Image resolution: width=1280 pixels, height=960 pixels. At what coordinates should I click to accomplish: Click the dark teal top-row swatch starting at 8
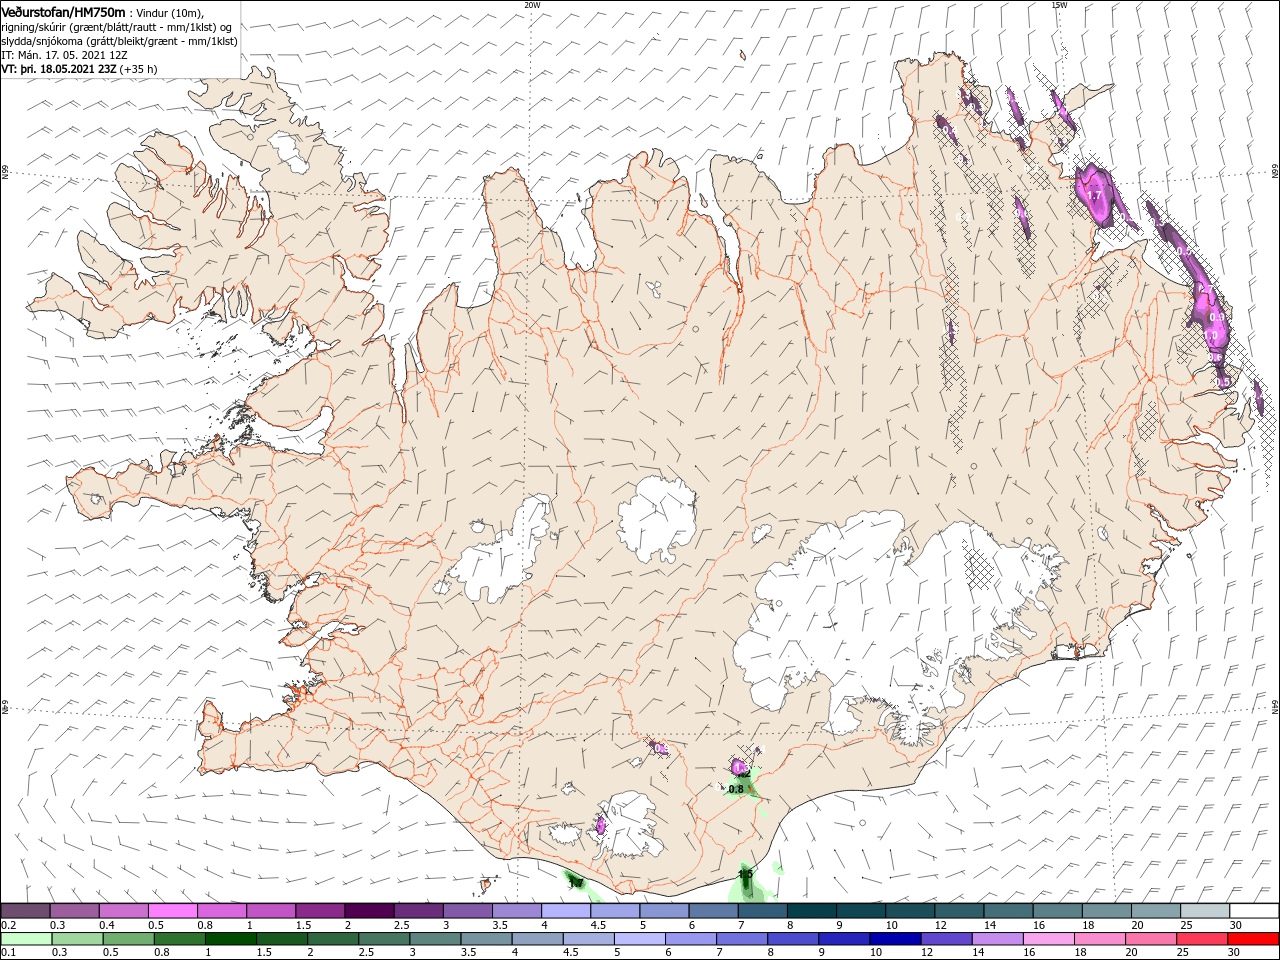pyautogui.click(x=811, y=911)
